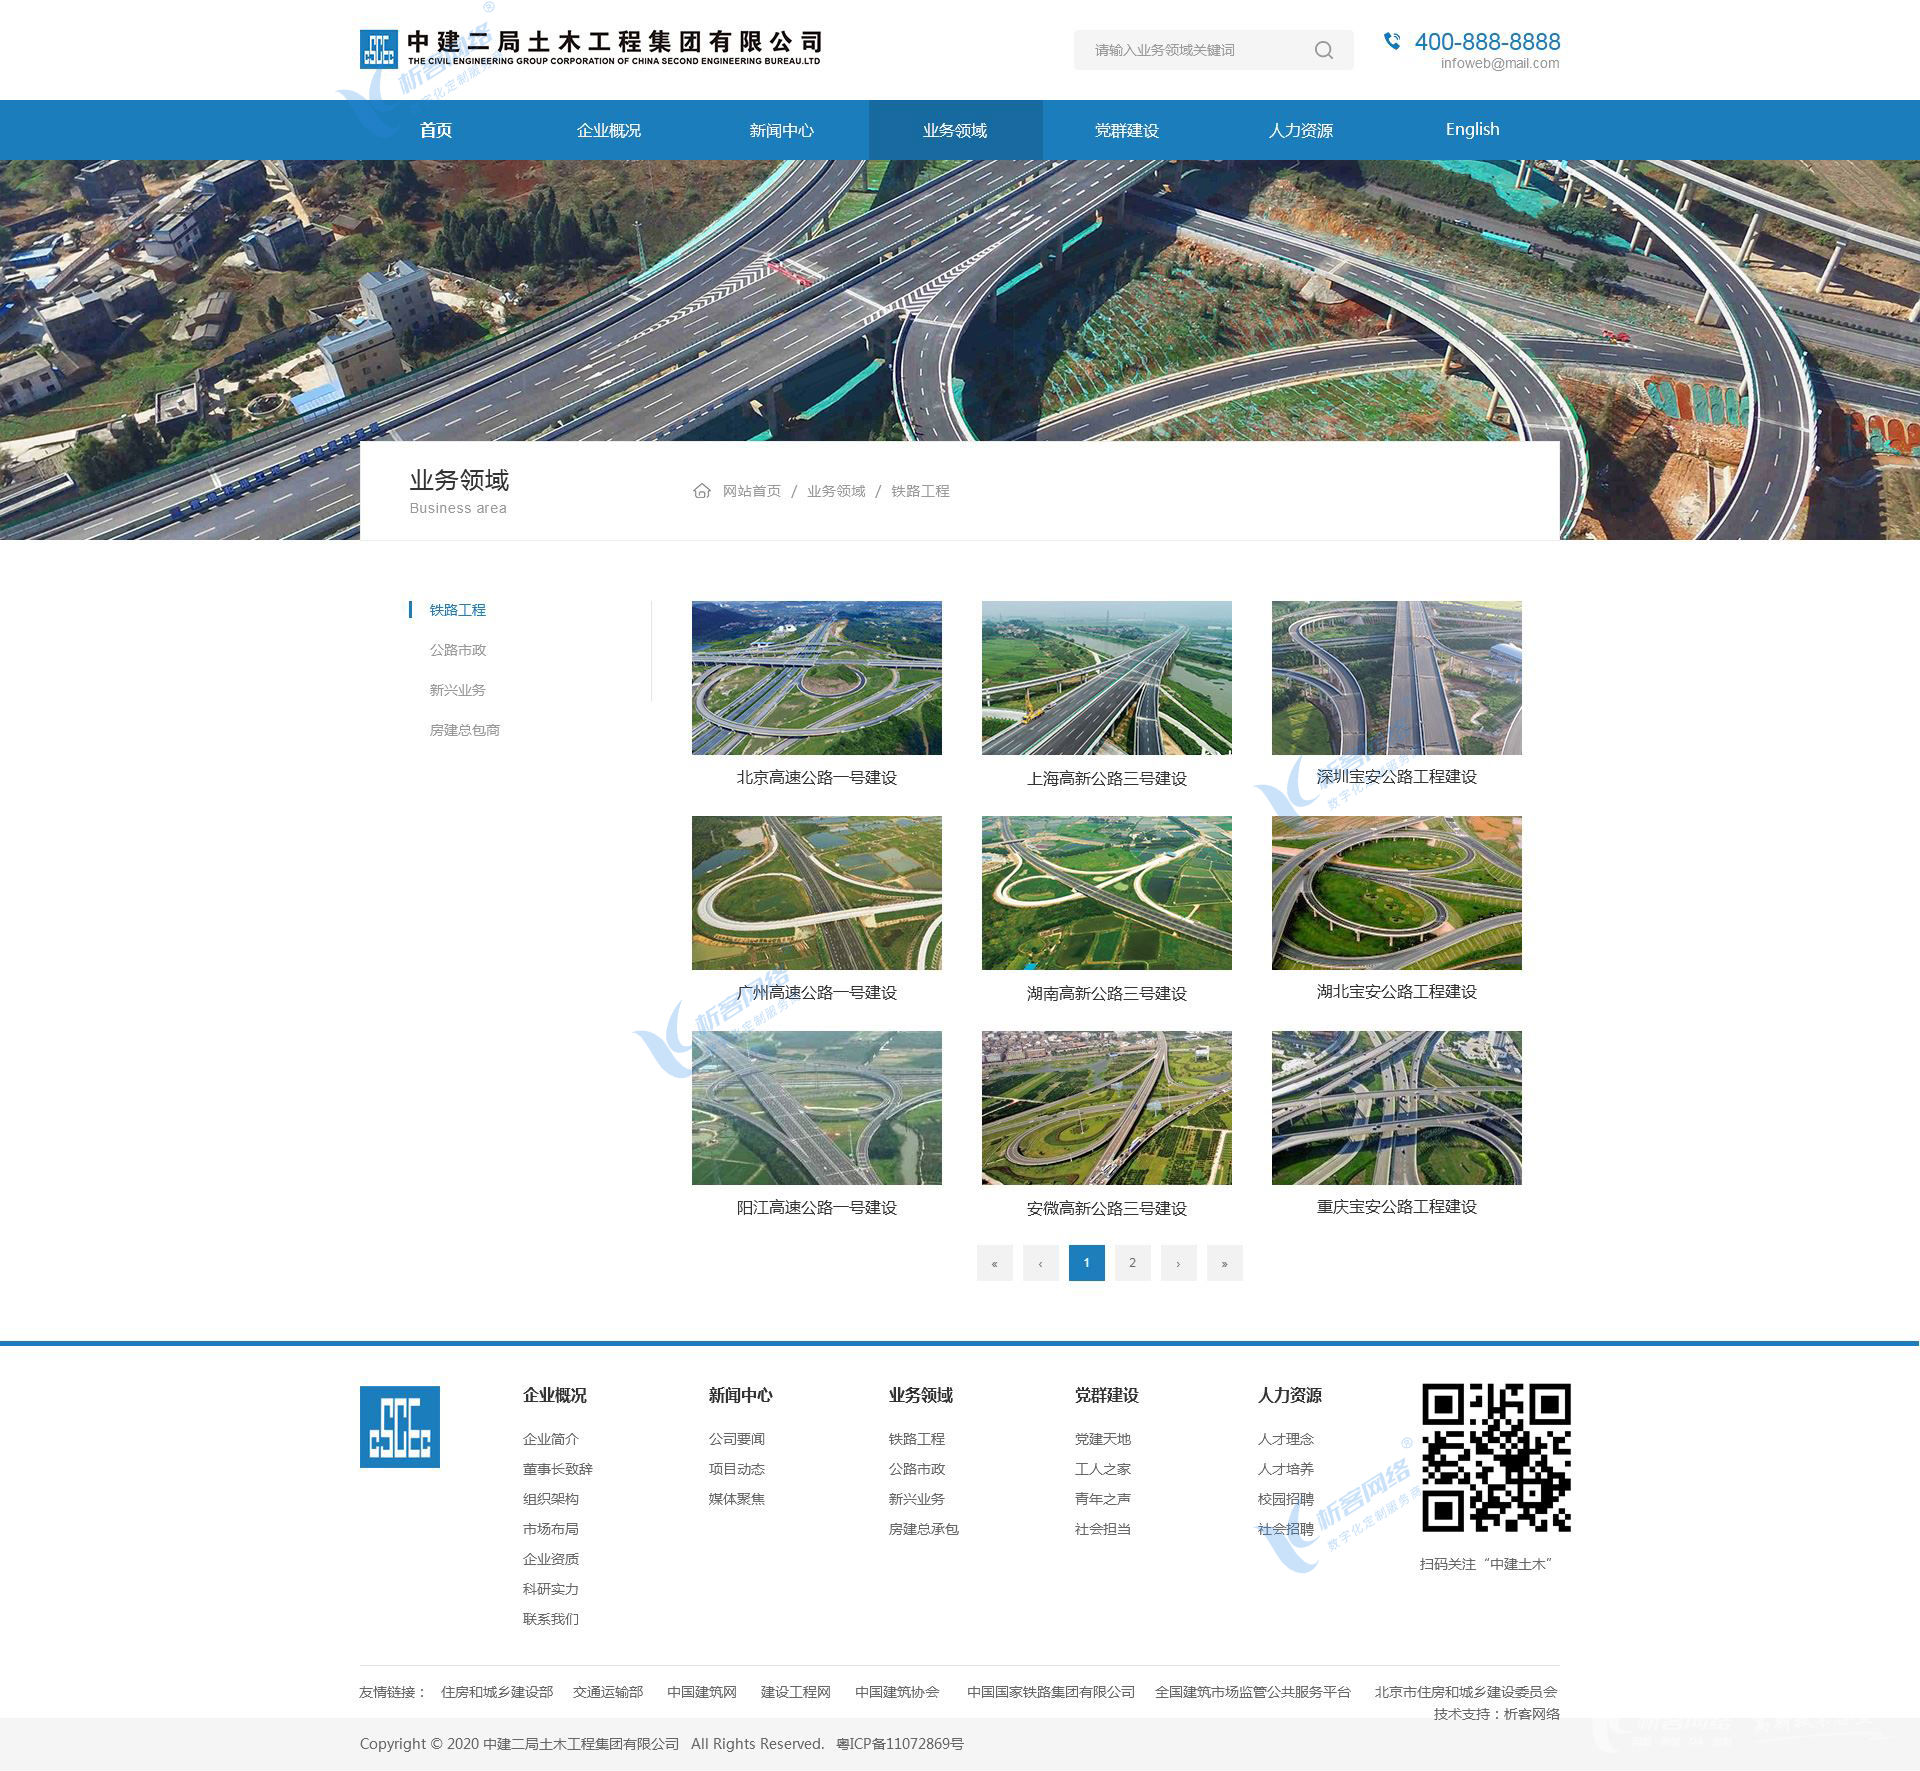The height and width of the screenshot is (1771, 1920).
Task: Click the previous page single arrow
Action: [x=1040, y=1263]
